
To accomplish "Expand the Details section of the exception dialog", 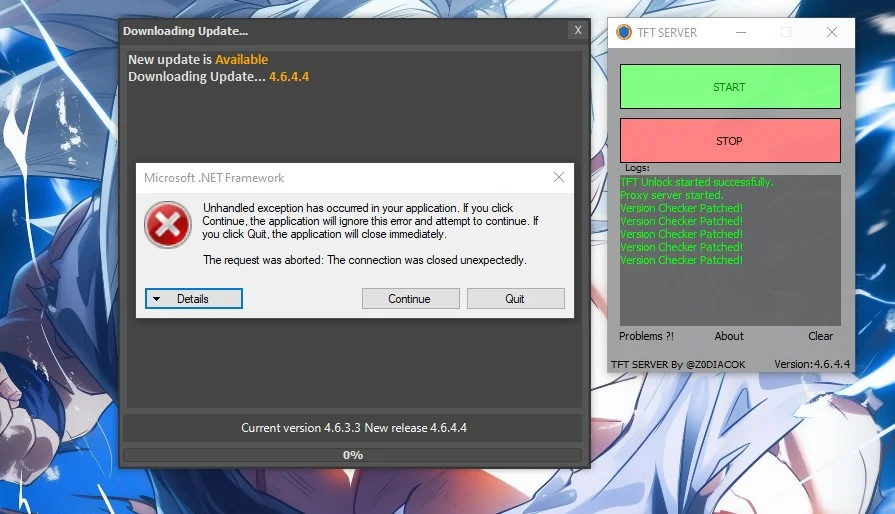I will 193,298.
